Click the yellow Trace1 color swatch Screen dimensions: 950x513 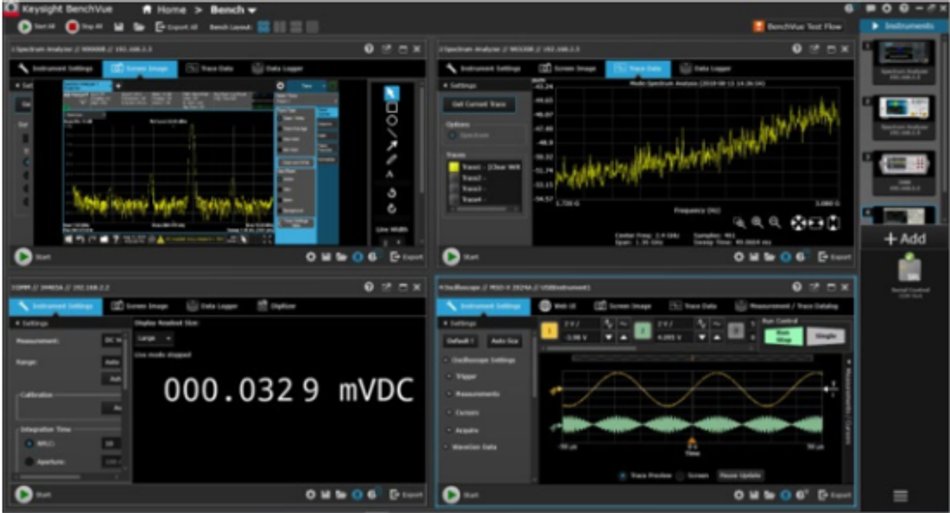point(454,167)
